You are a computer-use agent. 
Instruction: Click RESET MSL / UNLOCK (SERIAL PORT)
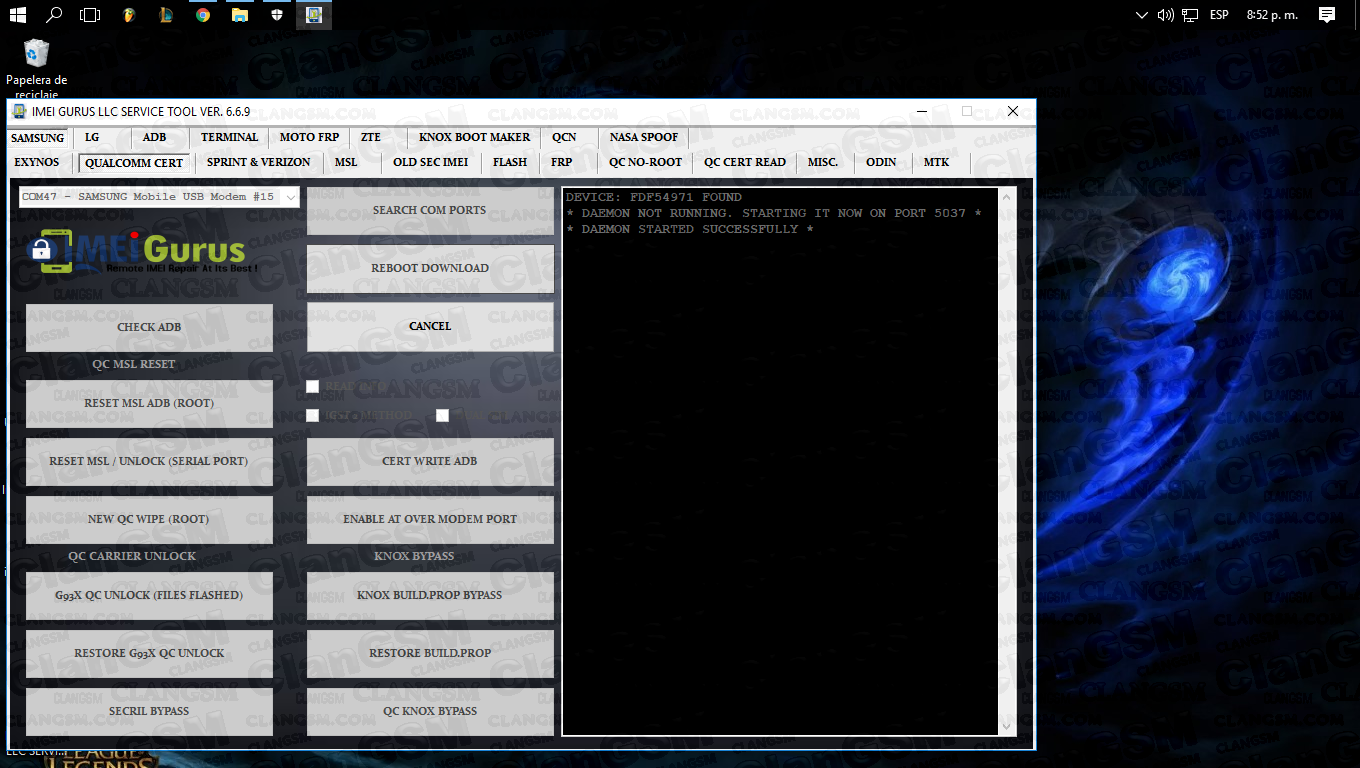149,462
